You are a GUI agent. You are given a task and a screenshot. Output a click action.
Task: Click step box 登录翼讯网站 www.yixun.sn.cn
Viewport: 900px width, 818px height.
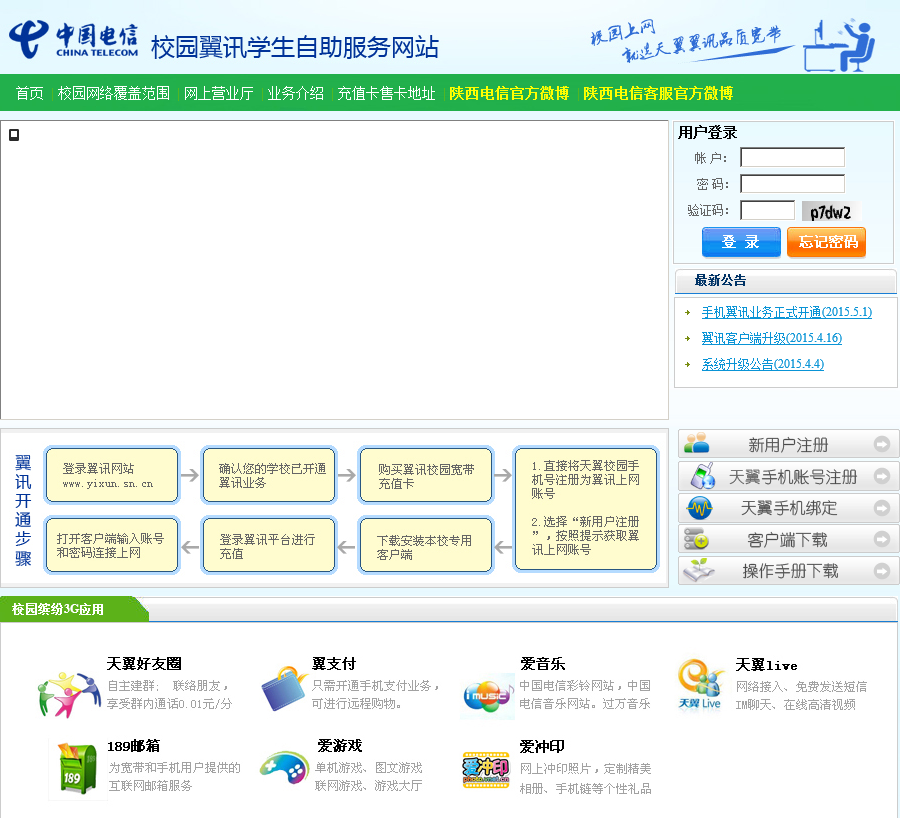pyautogui.click(x=112, y=475)
